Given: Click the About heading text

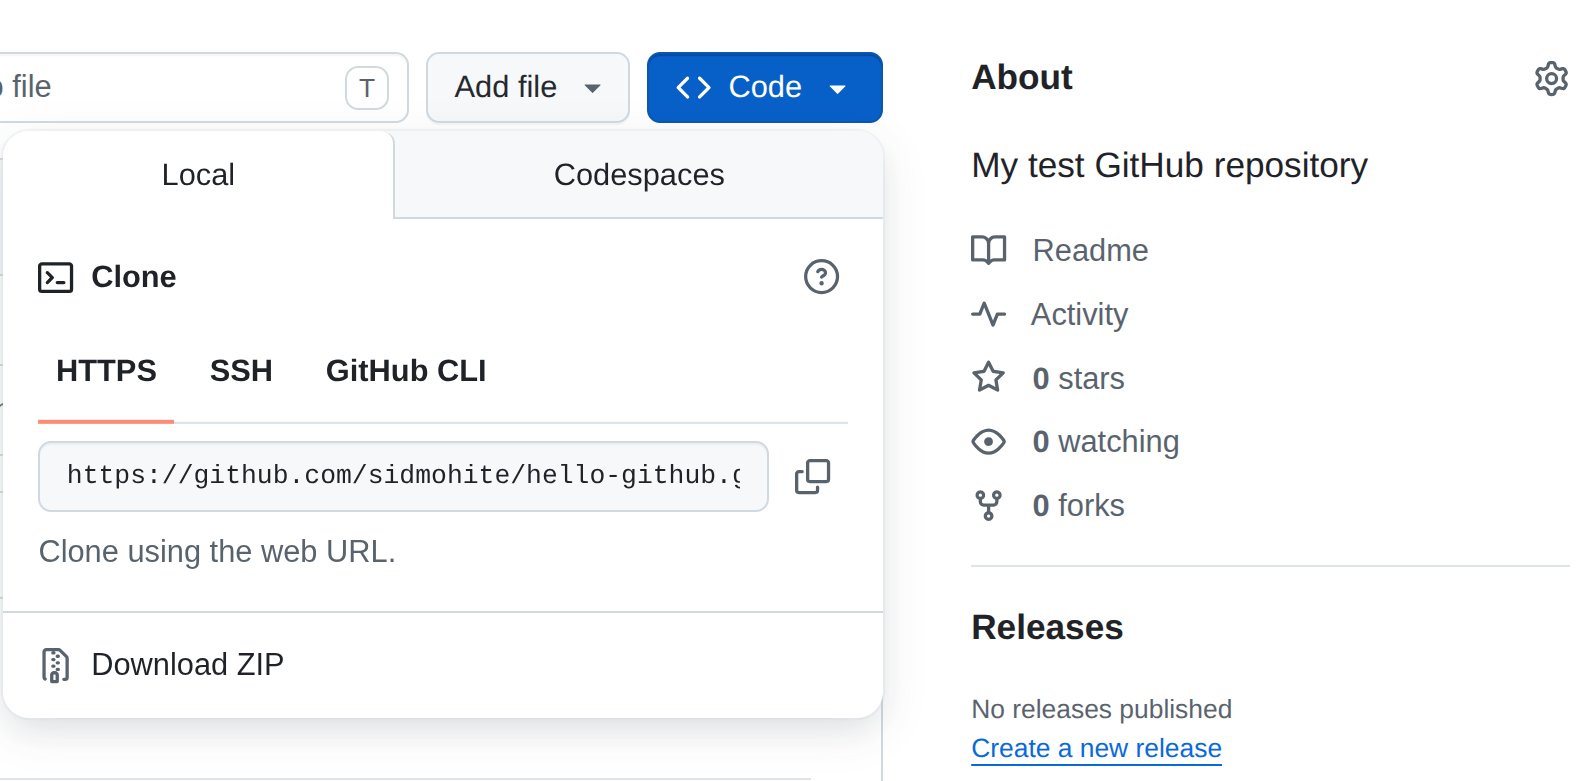Looking at the screenshot, I should coord(1022,77).
